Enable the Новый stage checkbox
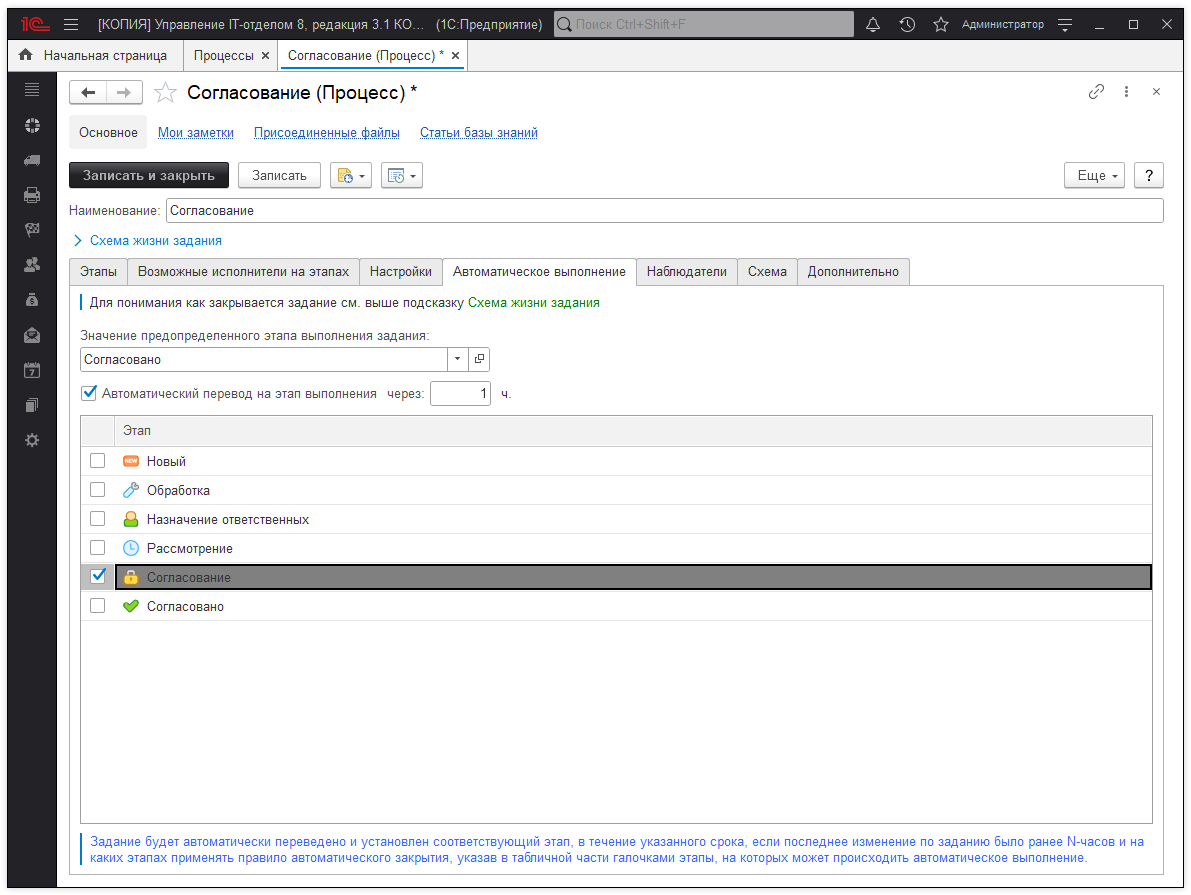 coord(97,461)
